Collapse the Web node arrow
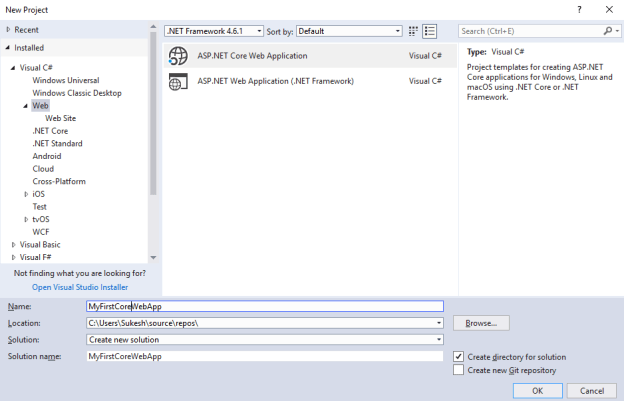 25,106
